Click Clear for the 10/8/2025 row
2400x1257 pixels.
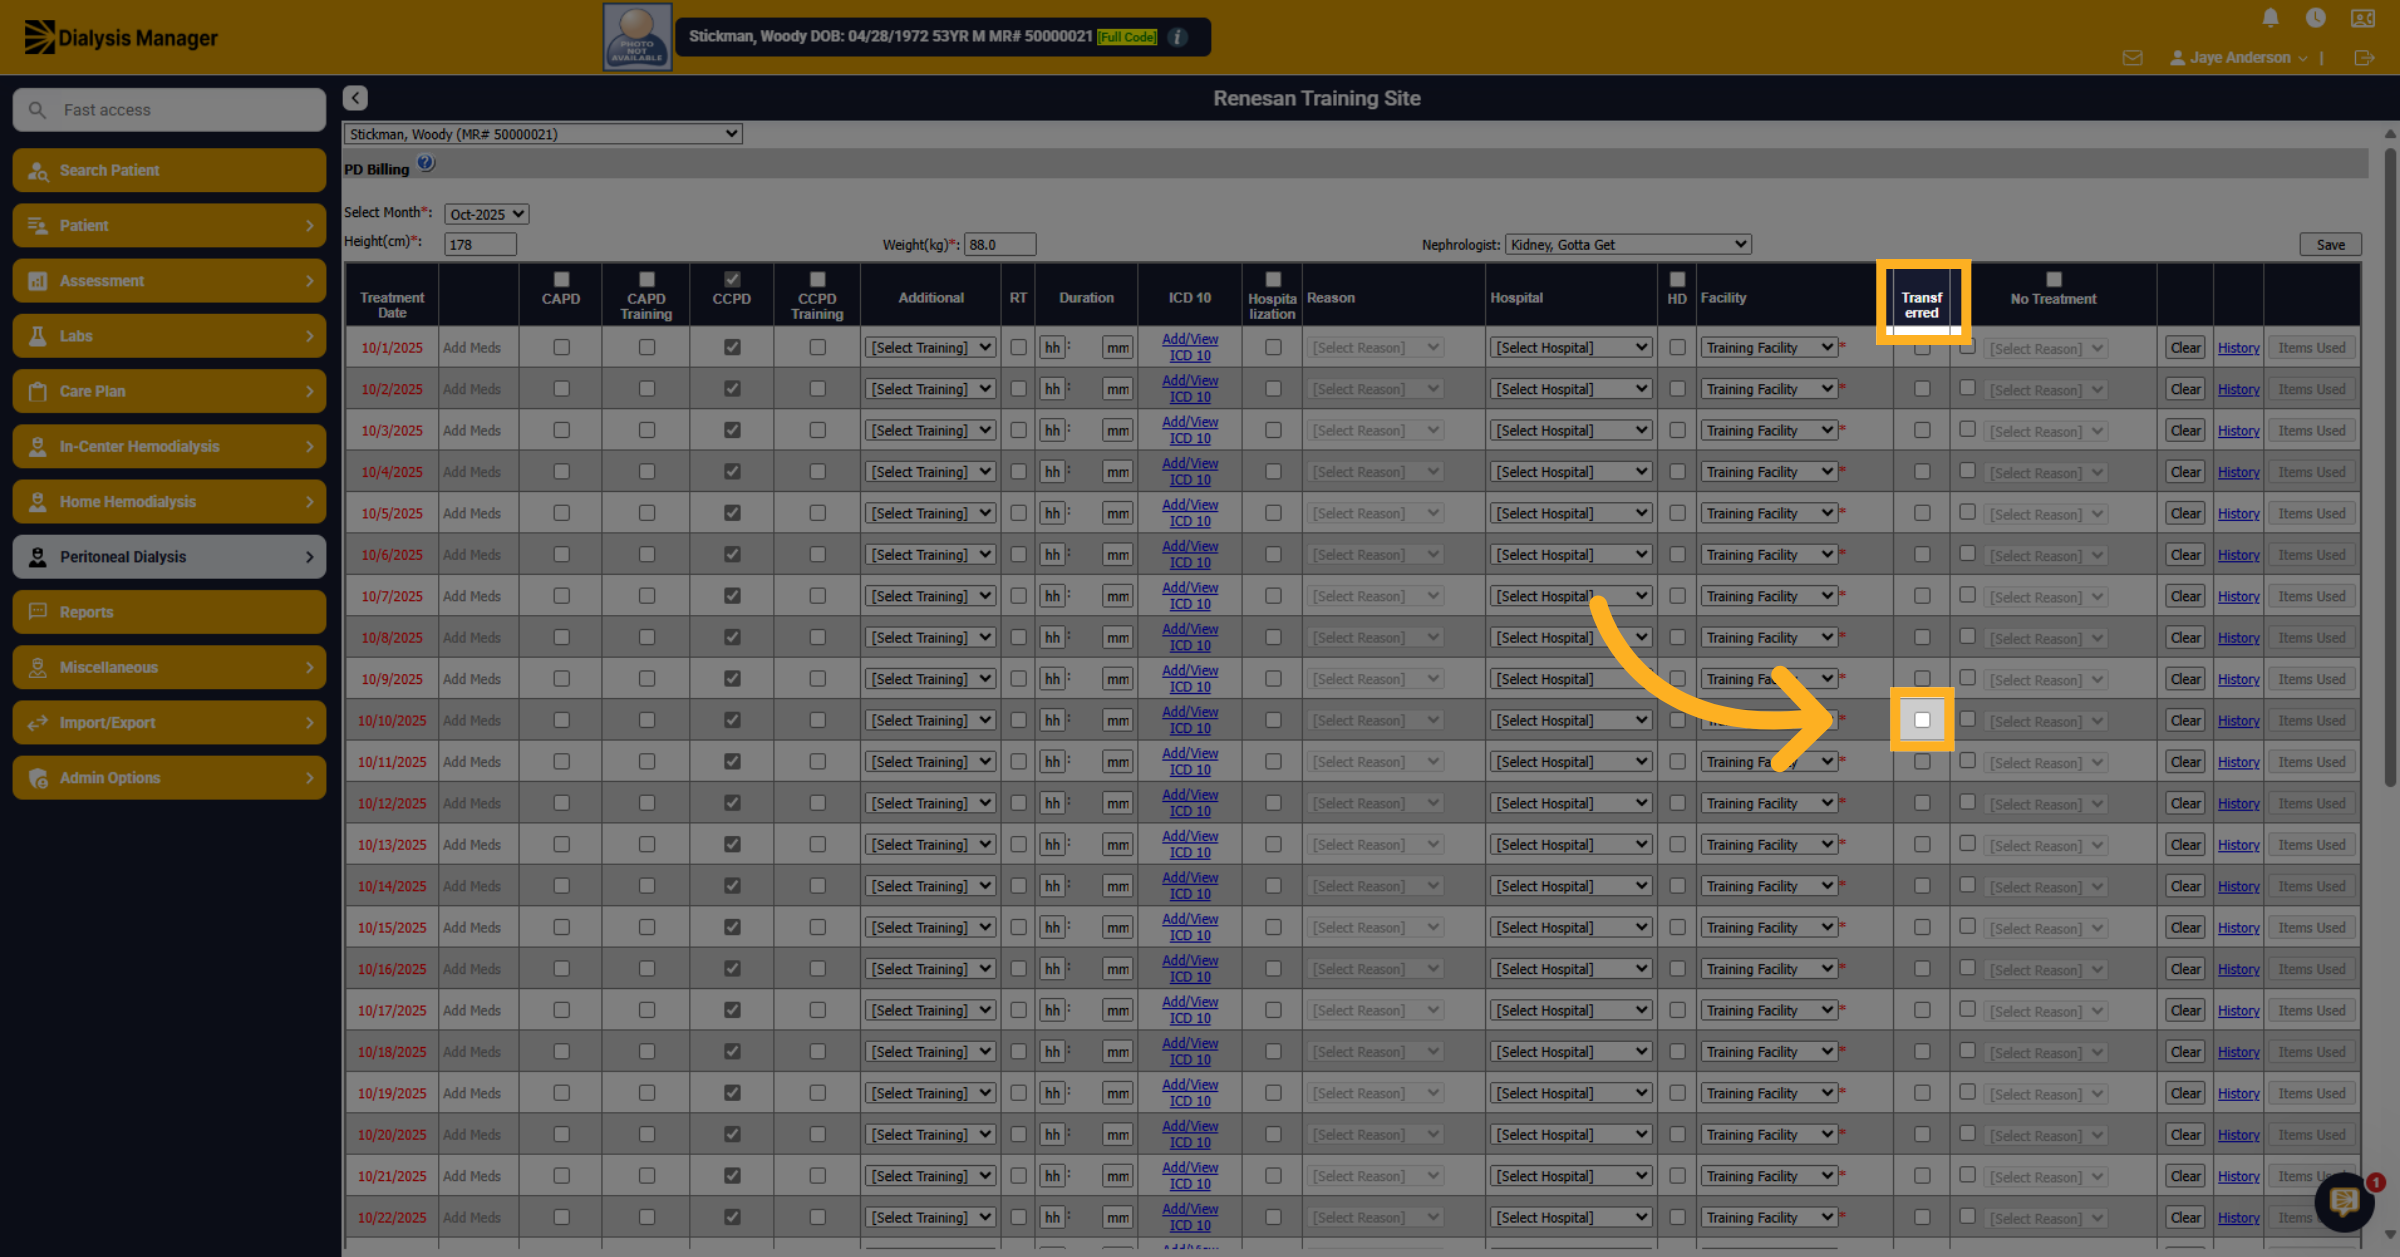tap(2185, 638)
